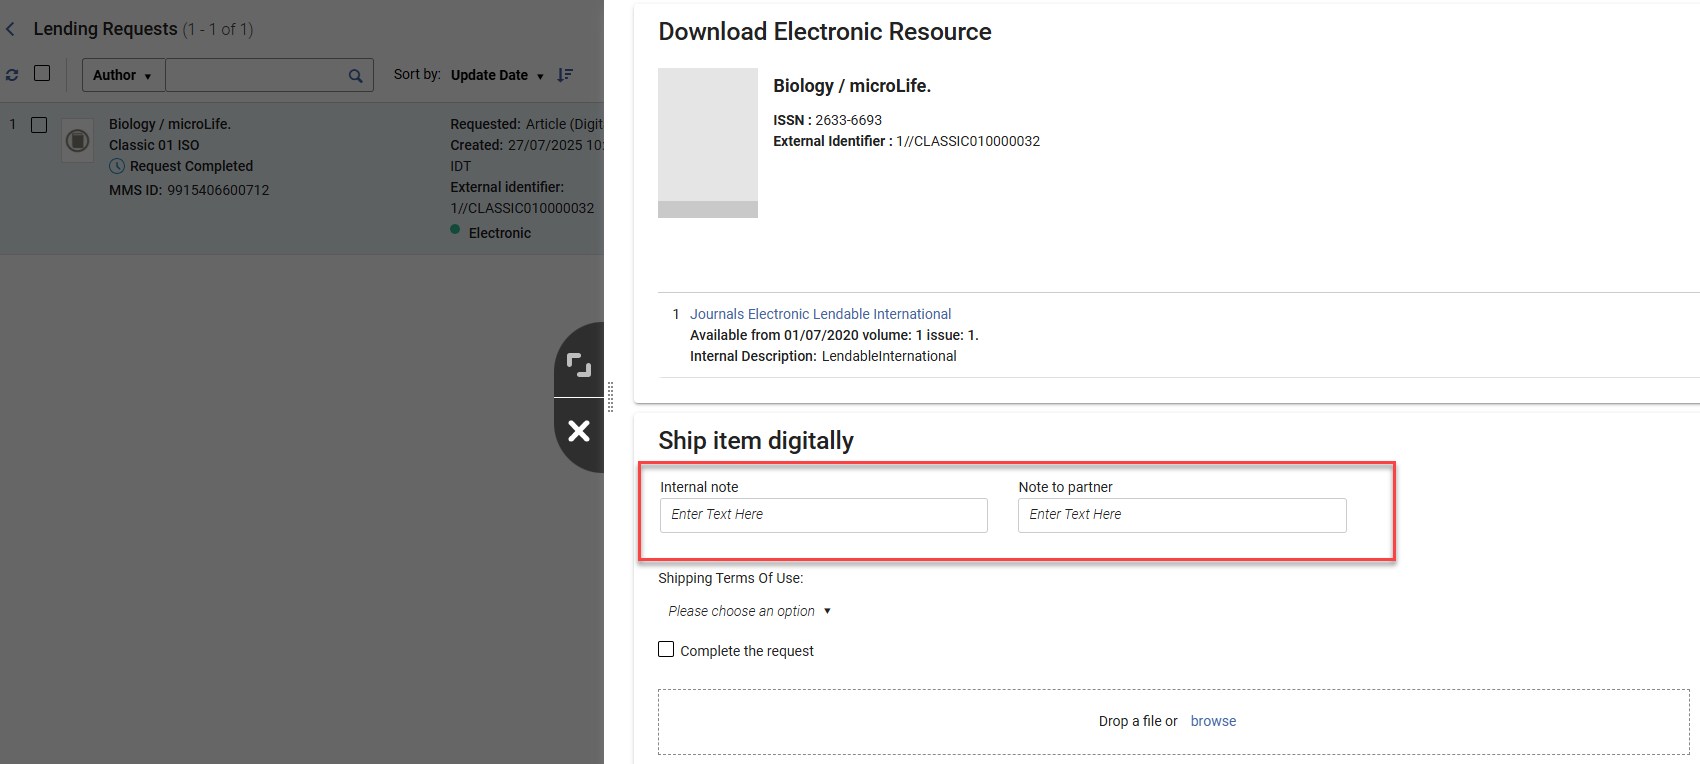
Task: Tick the Complete the request checkbox
Action: pyautogui.click(x=666, y=649)
